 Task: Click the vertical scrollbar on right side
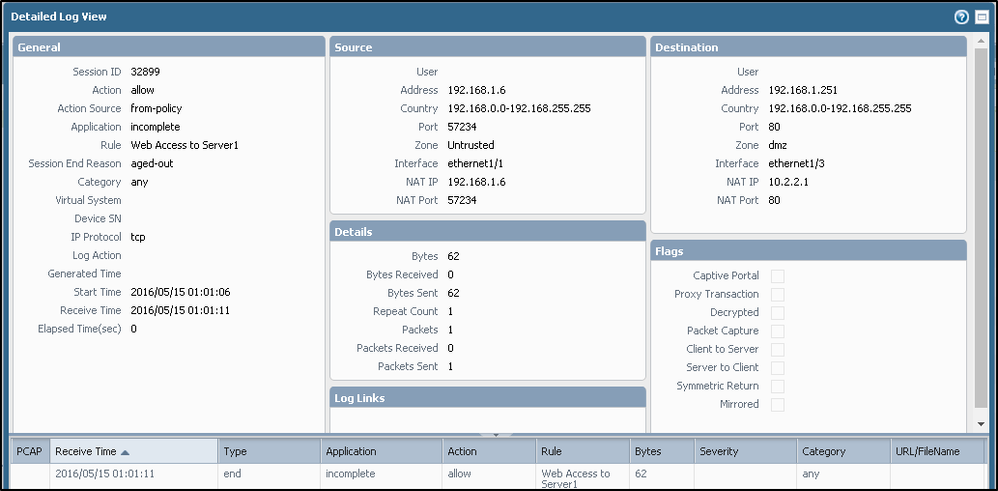coord(981,240)
